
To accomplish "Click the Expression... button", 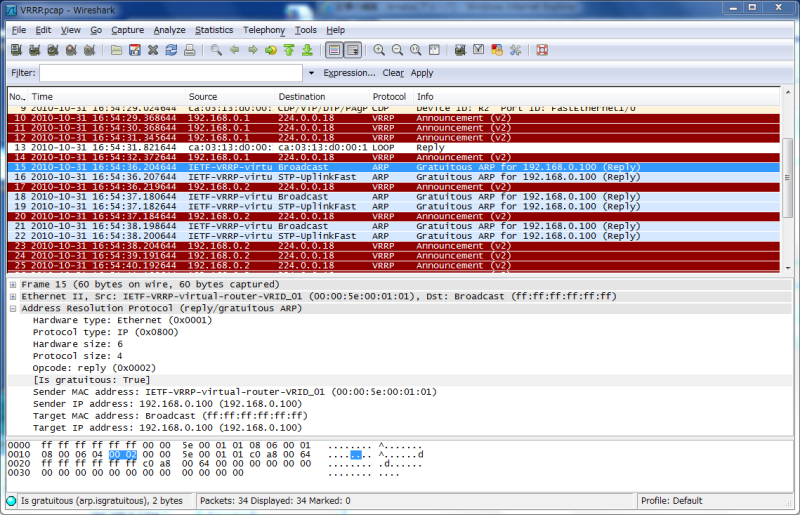I will click(x=349, y=73).
